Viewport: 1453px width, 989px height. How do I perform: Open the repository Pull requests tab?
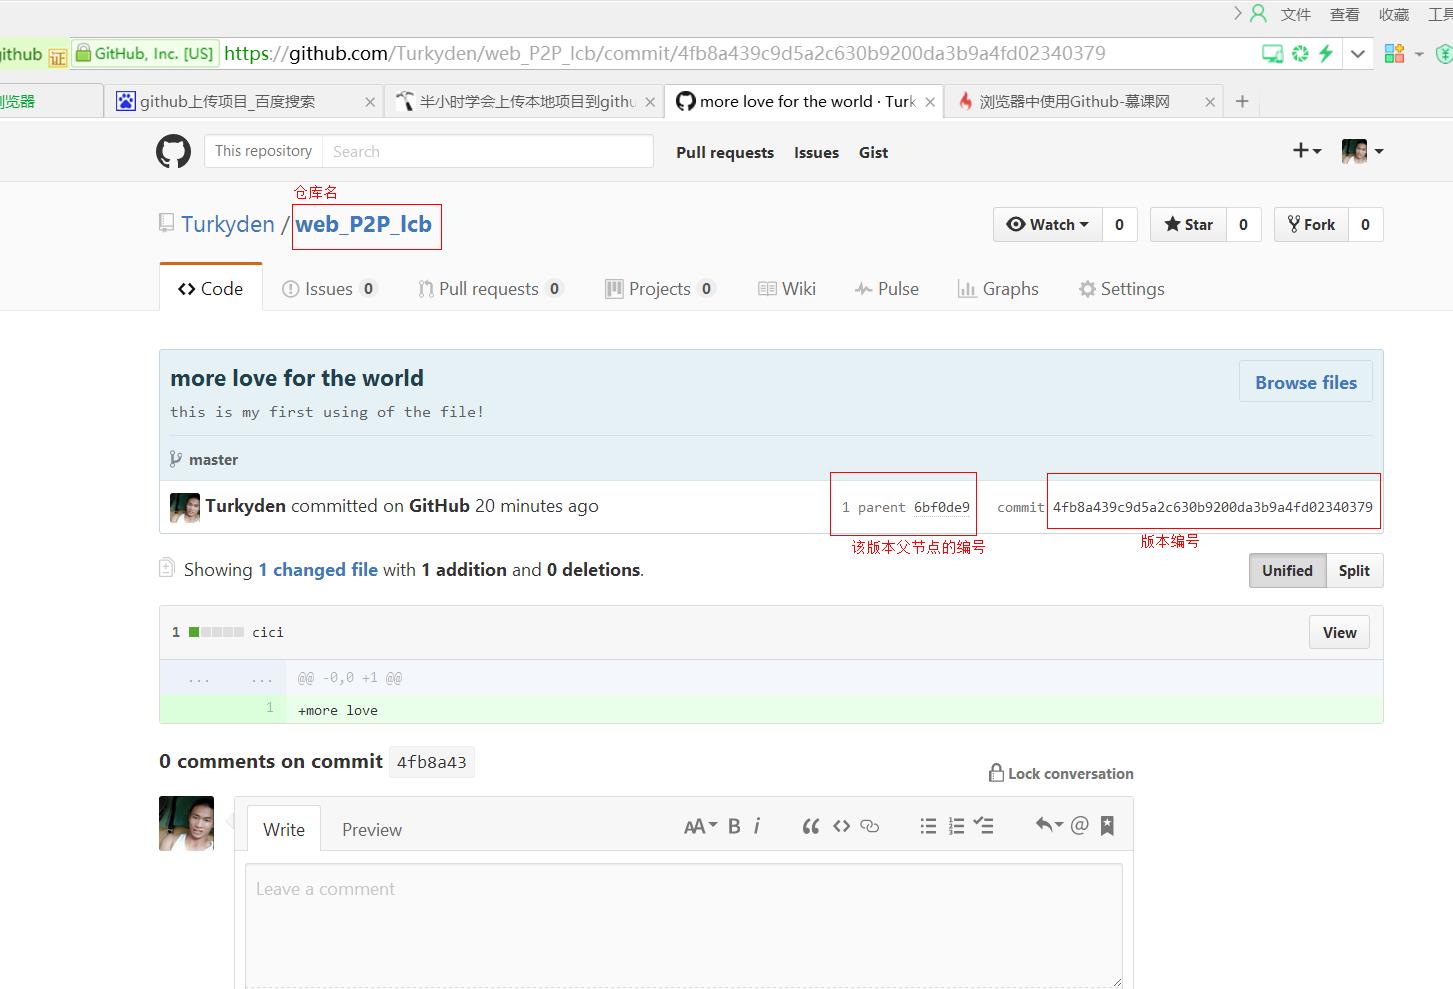tap(490, 289)
